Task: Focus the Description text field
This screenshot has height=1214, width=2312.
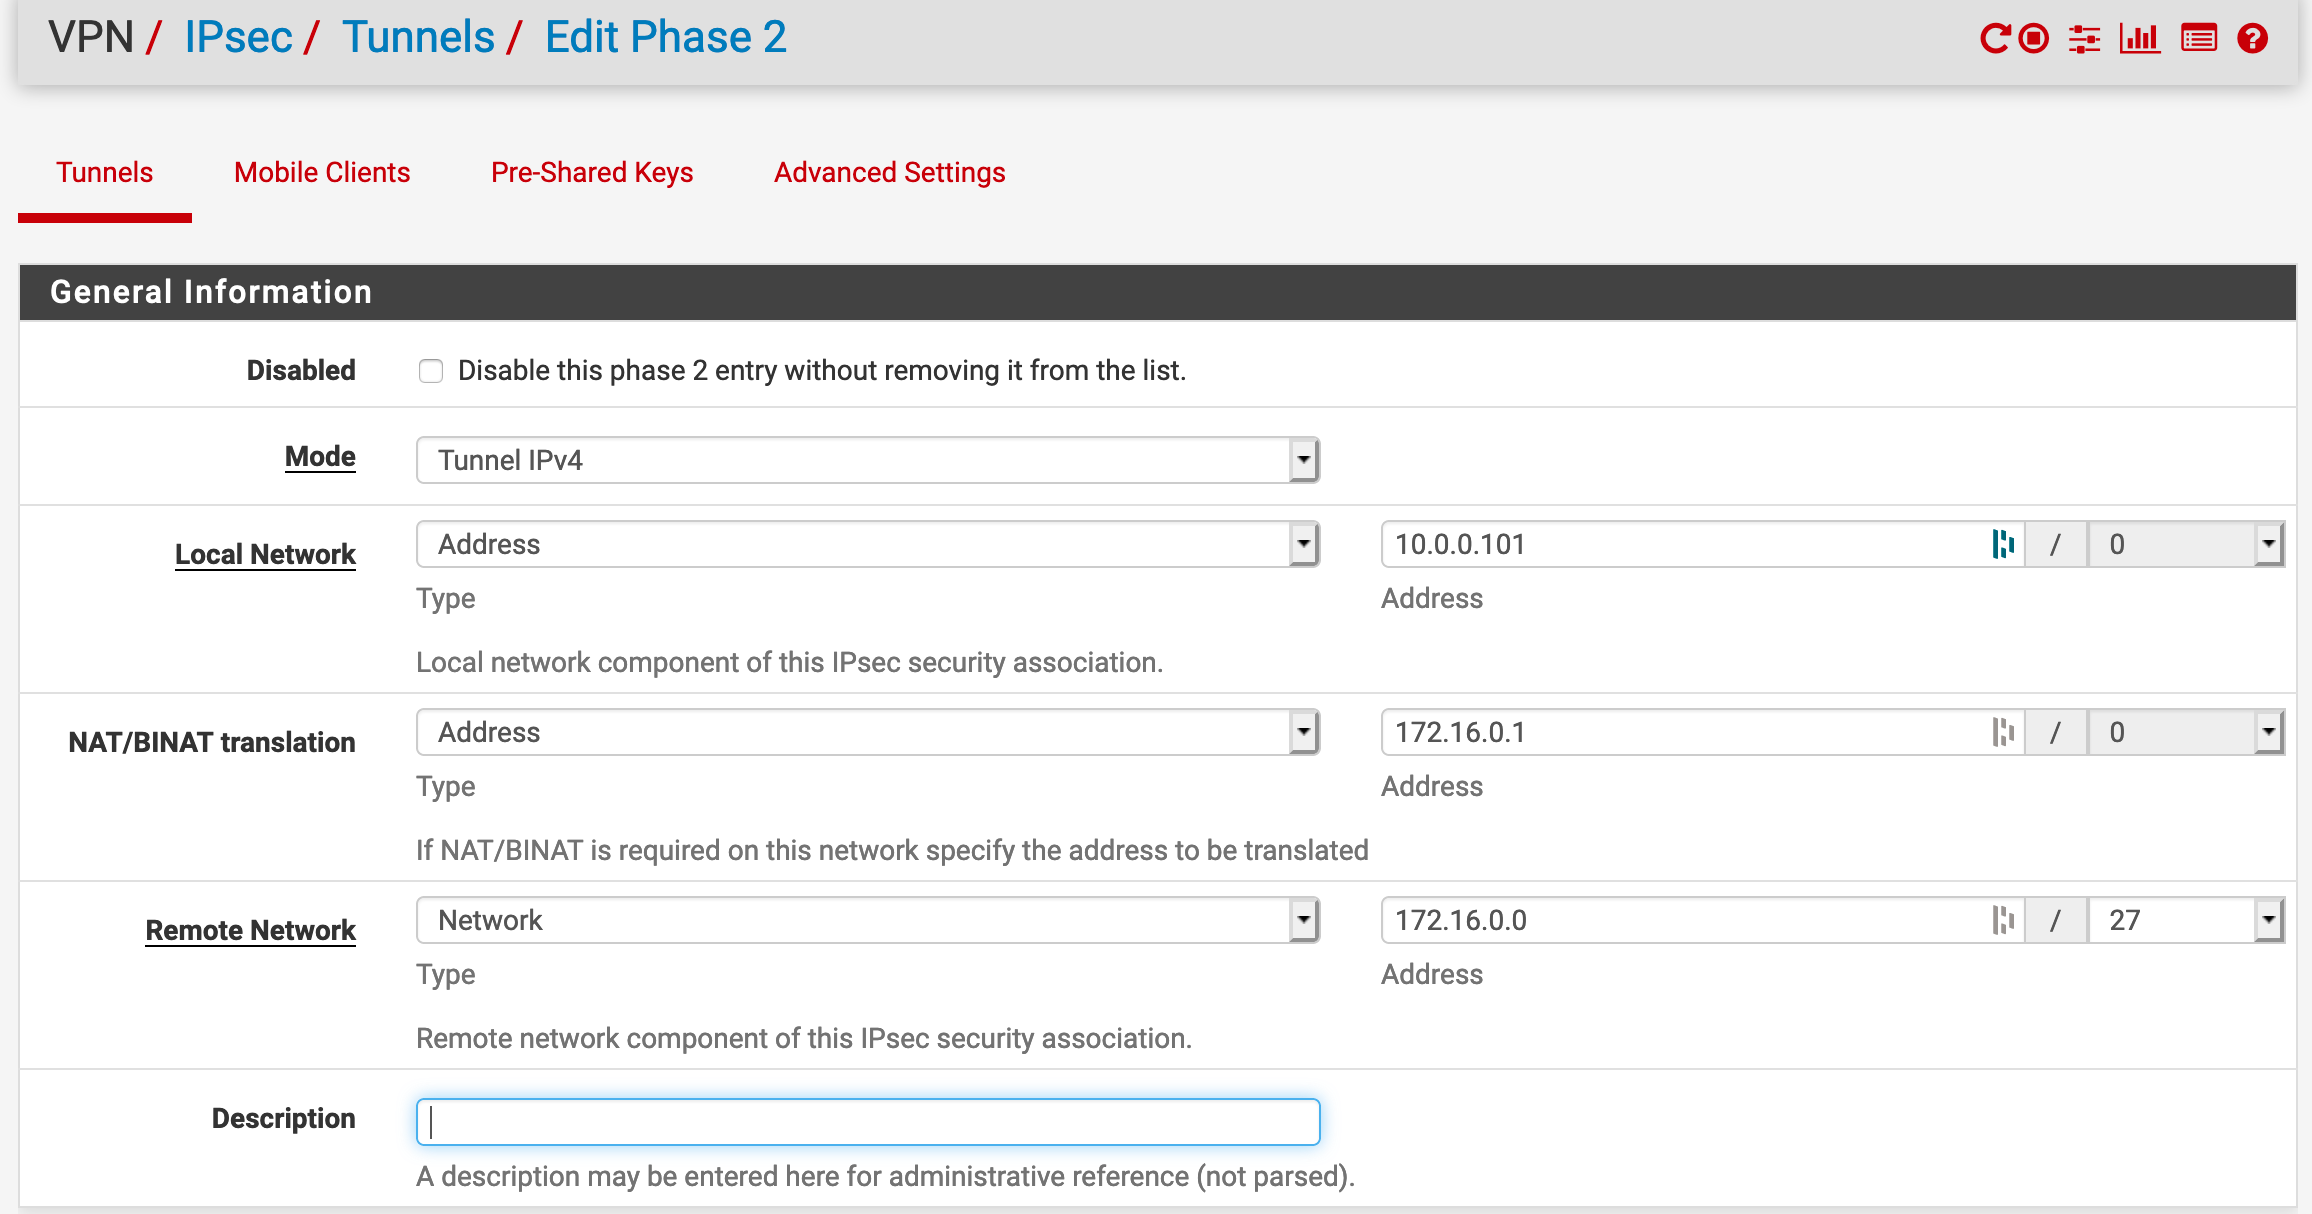Action: click(x=867, y=1122)
